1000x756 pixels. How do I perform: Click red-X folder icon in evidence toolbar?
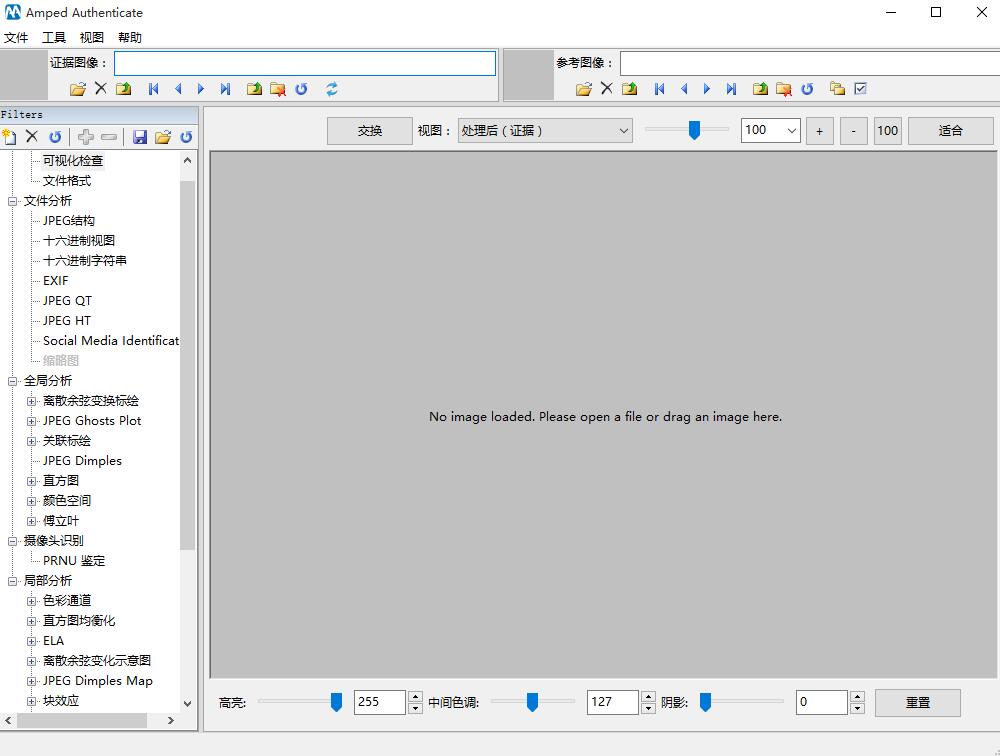point(277,89)
